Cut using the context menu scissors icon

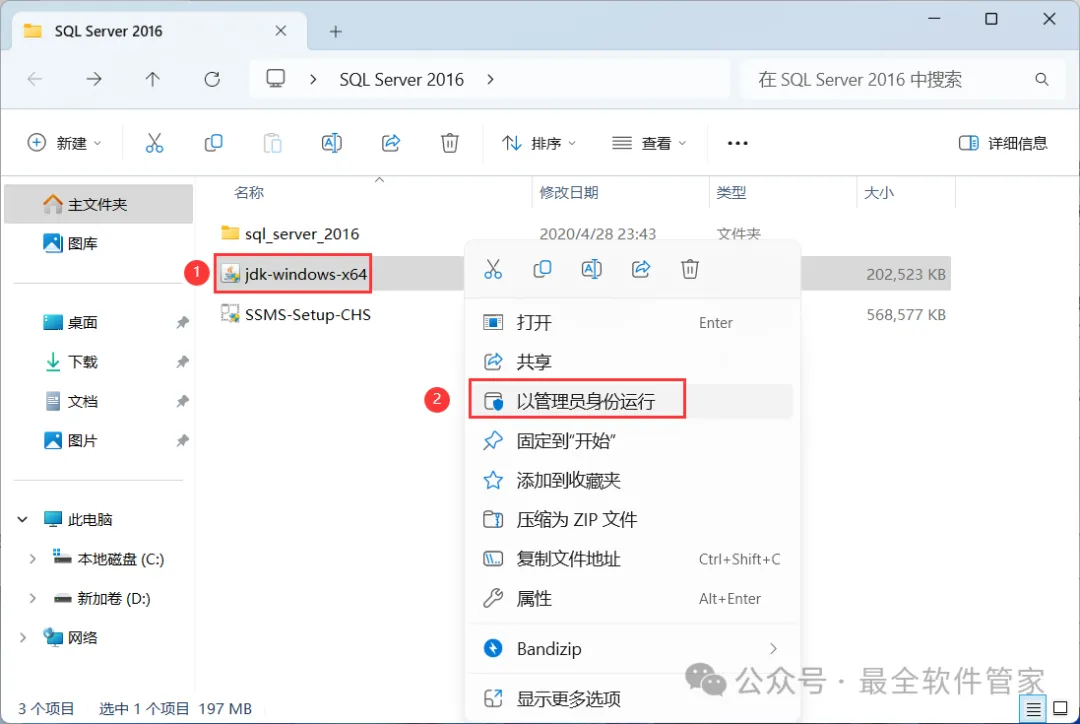[x=493, y=269]
